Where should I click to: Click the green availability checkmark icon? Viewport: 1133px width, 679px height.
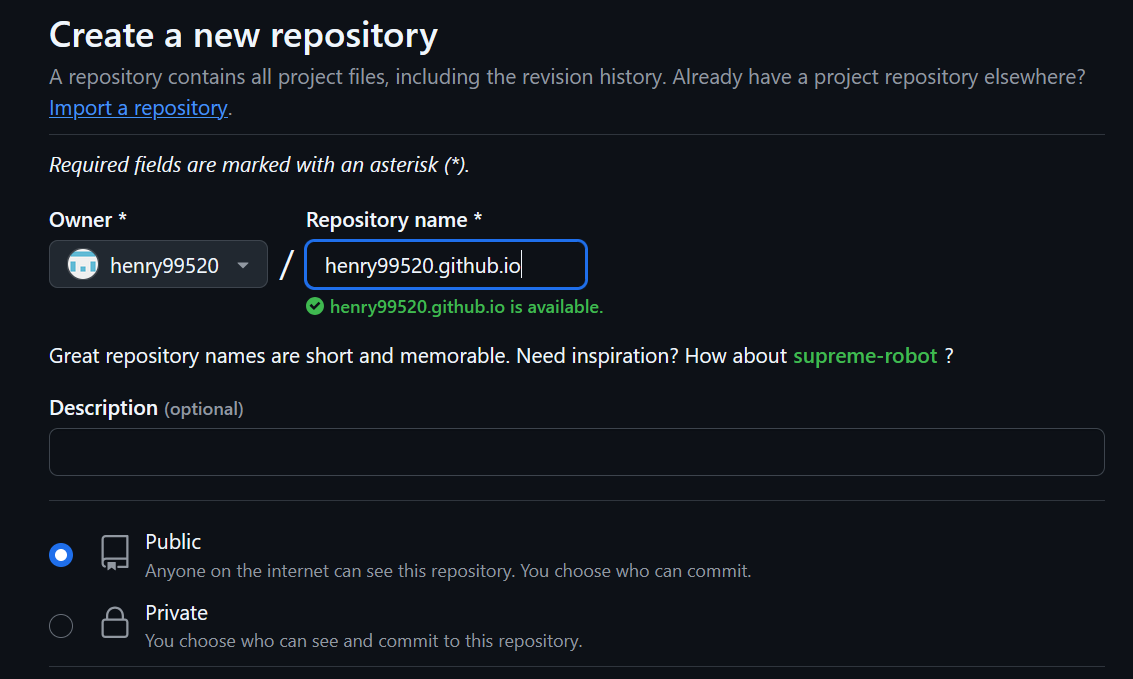(315, 307)
